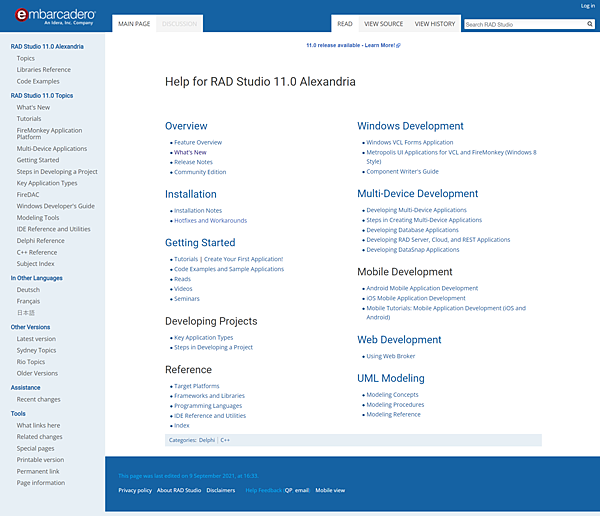Open C++ Reference sidebar link
600x516 pixels.
click(37, 252)
